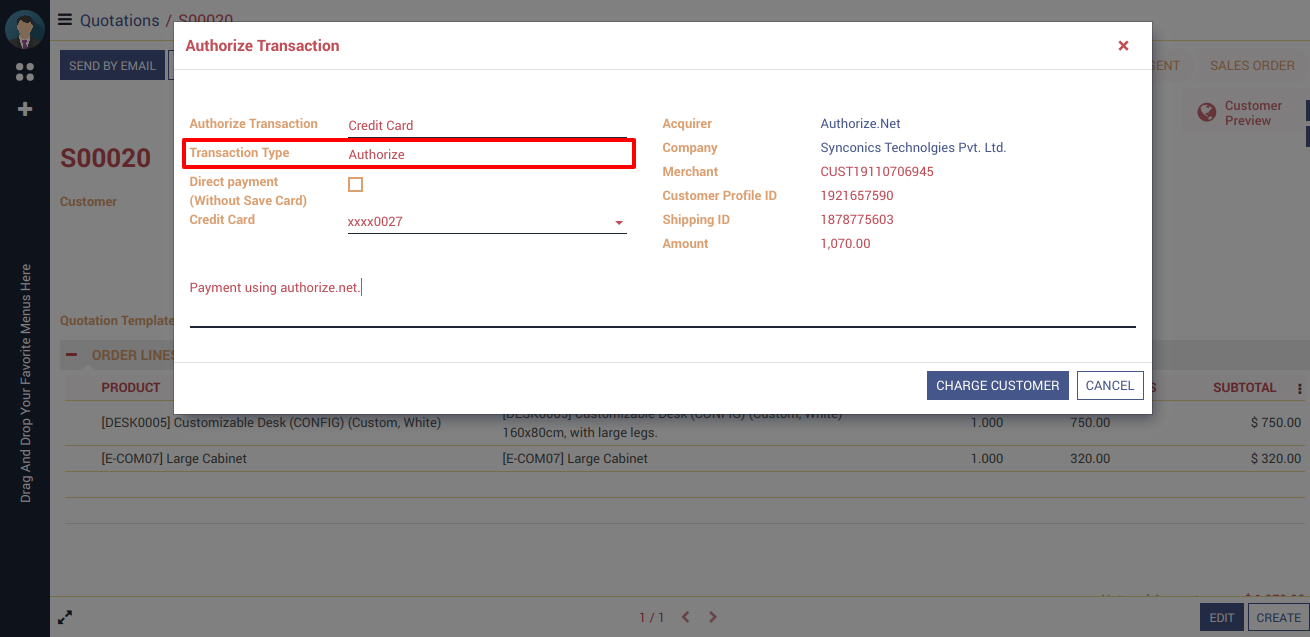Select the Sales Order status tab
The width and height of the screenshot is (1310, 637).
click(x=1252, y=66)
